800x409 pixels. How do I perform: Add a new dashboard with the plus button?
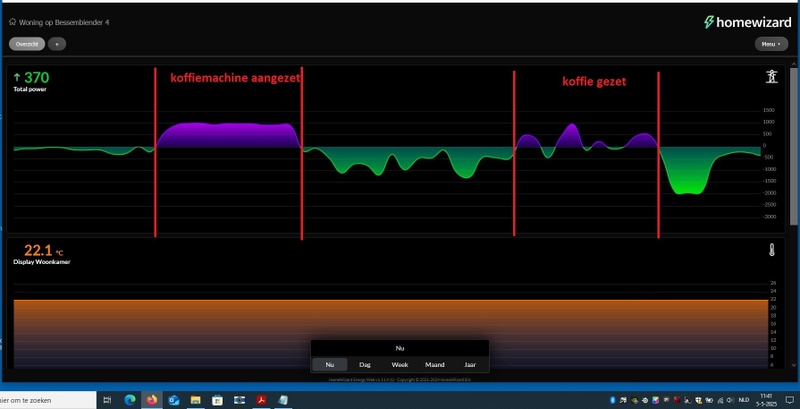pos(57,44)
